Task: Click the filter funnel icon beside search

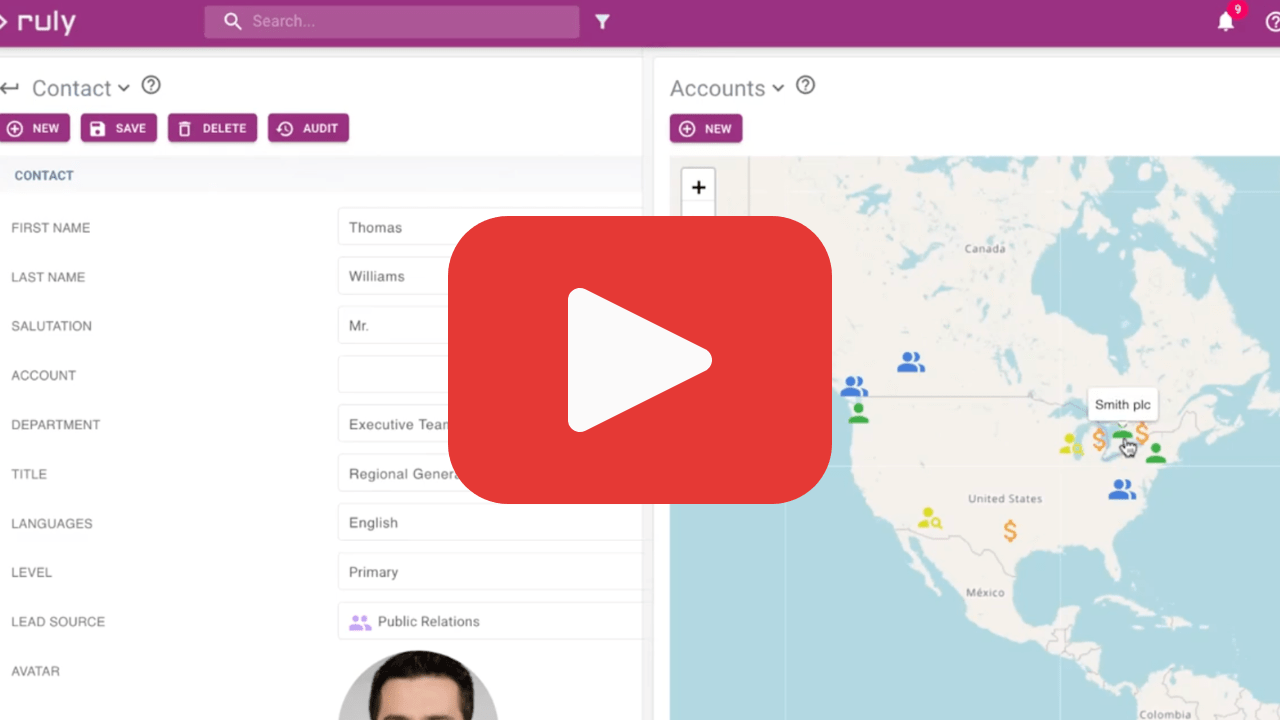Action: pos(602,22)
